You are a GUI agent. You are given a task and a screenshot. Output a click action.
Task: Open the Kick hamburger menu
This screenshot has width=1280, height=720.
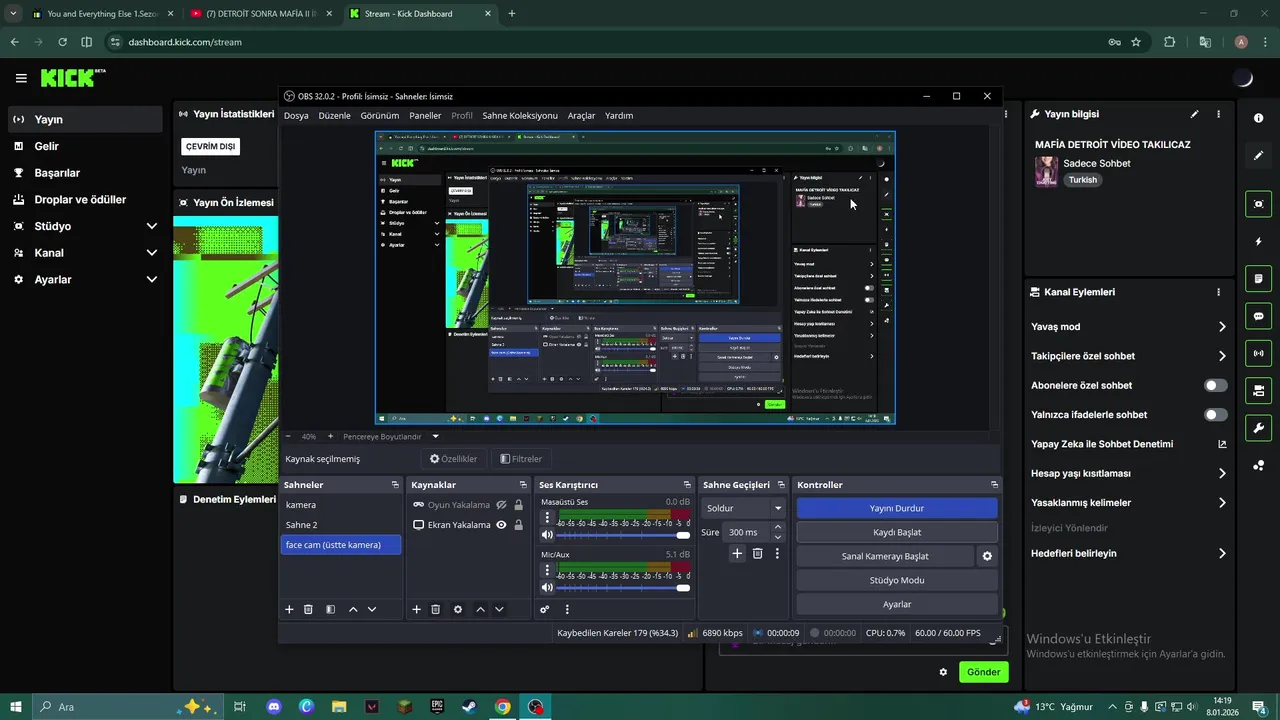21,78
